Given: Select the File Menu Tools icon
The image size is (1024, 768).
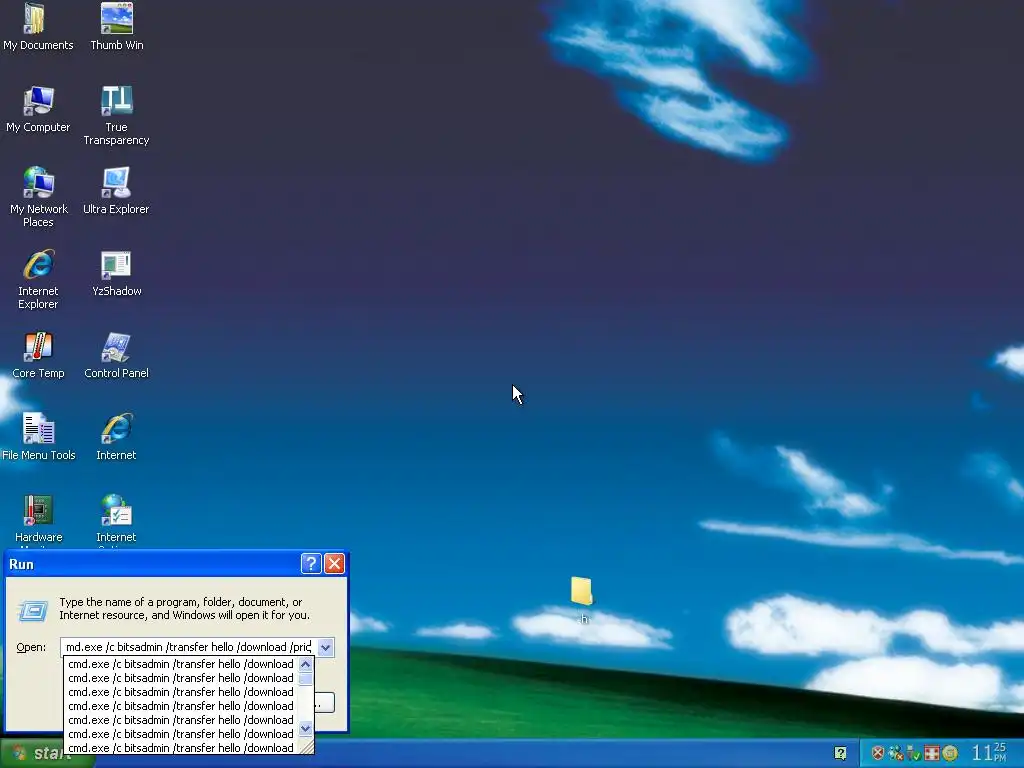Looking at the screenshot, I should [x=38, y=437].
